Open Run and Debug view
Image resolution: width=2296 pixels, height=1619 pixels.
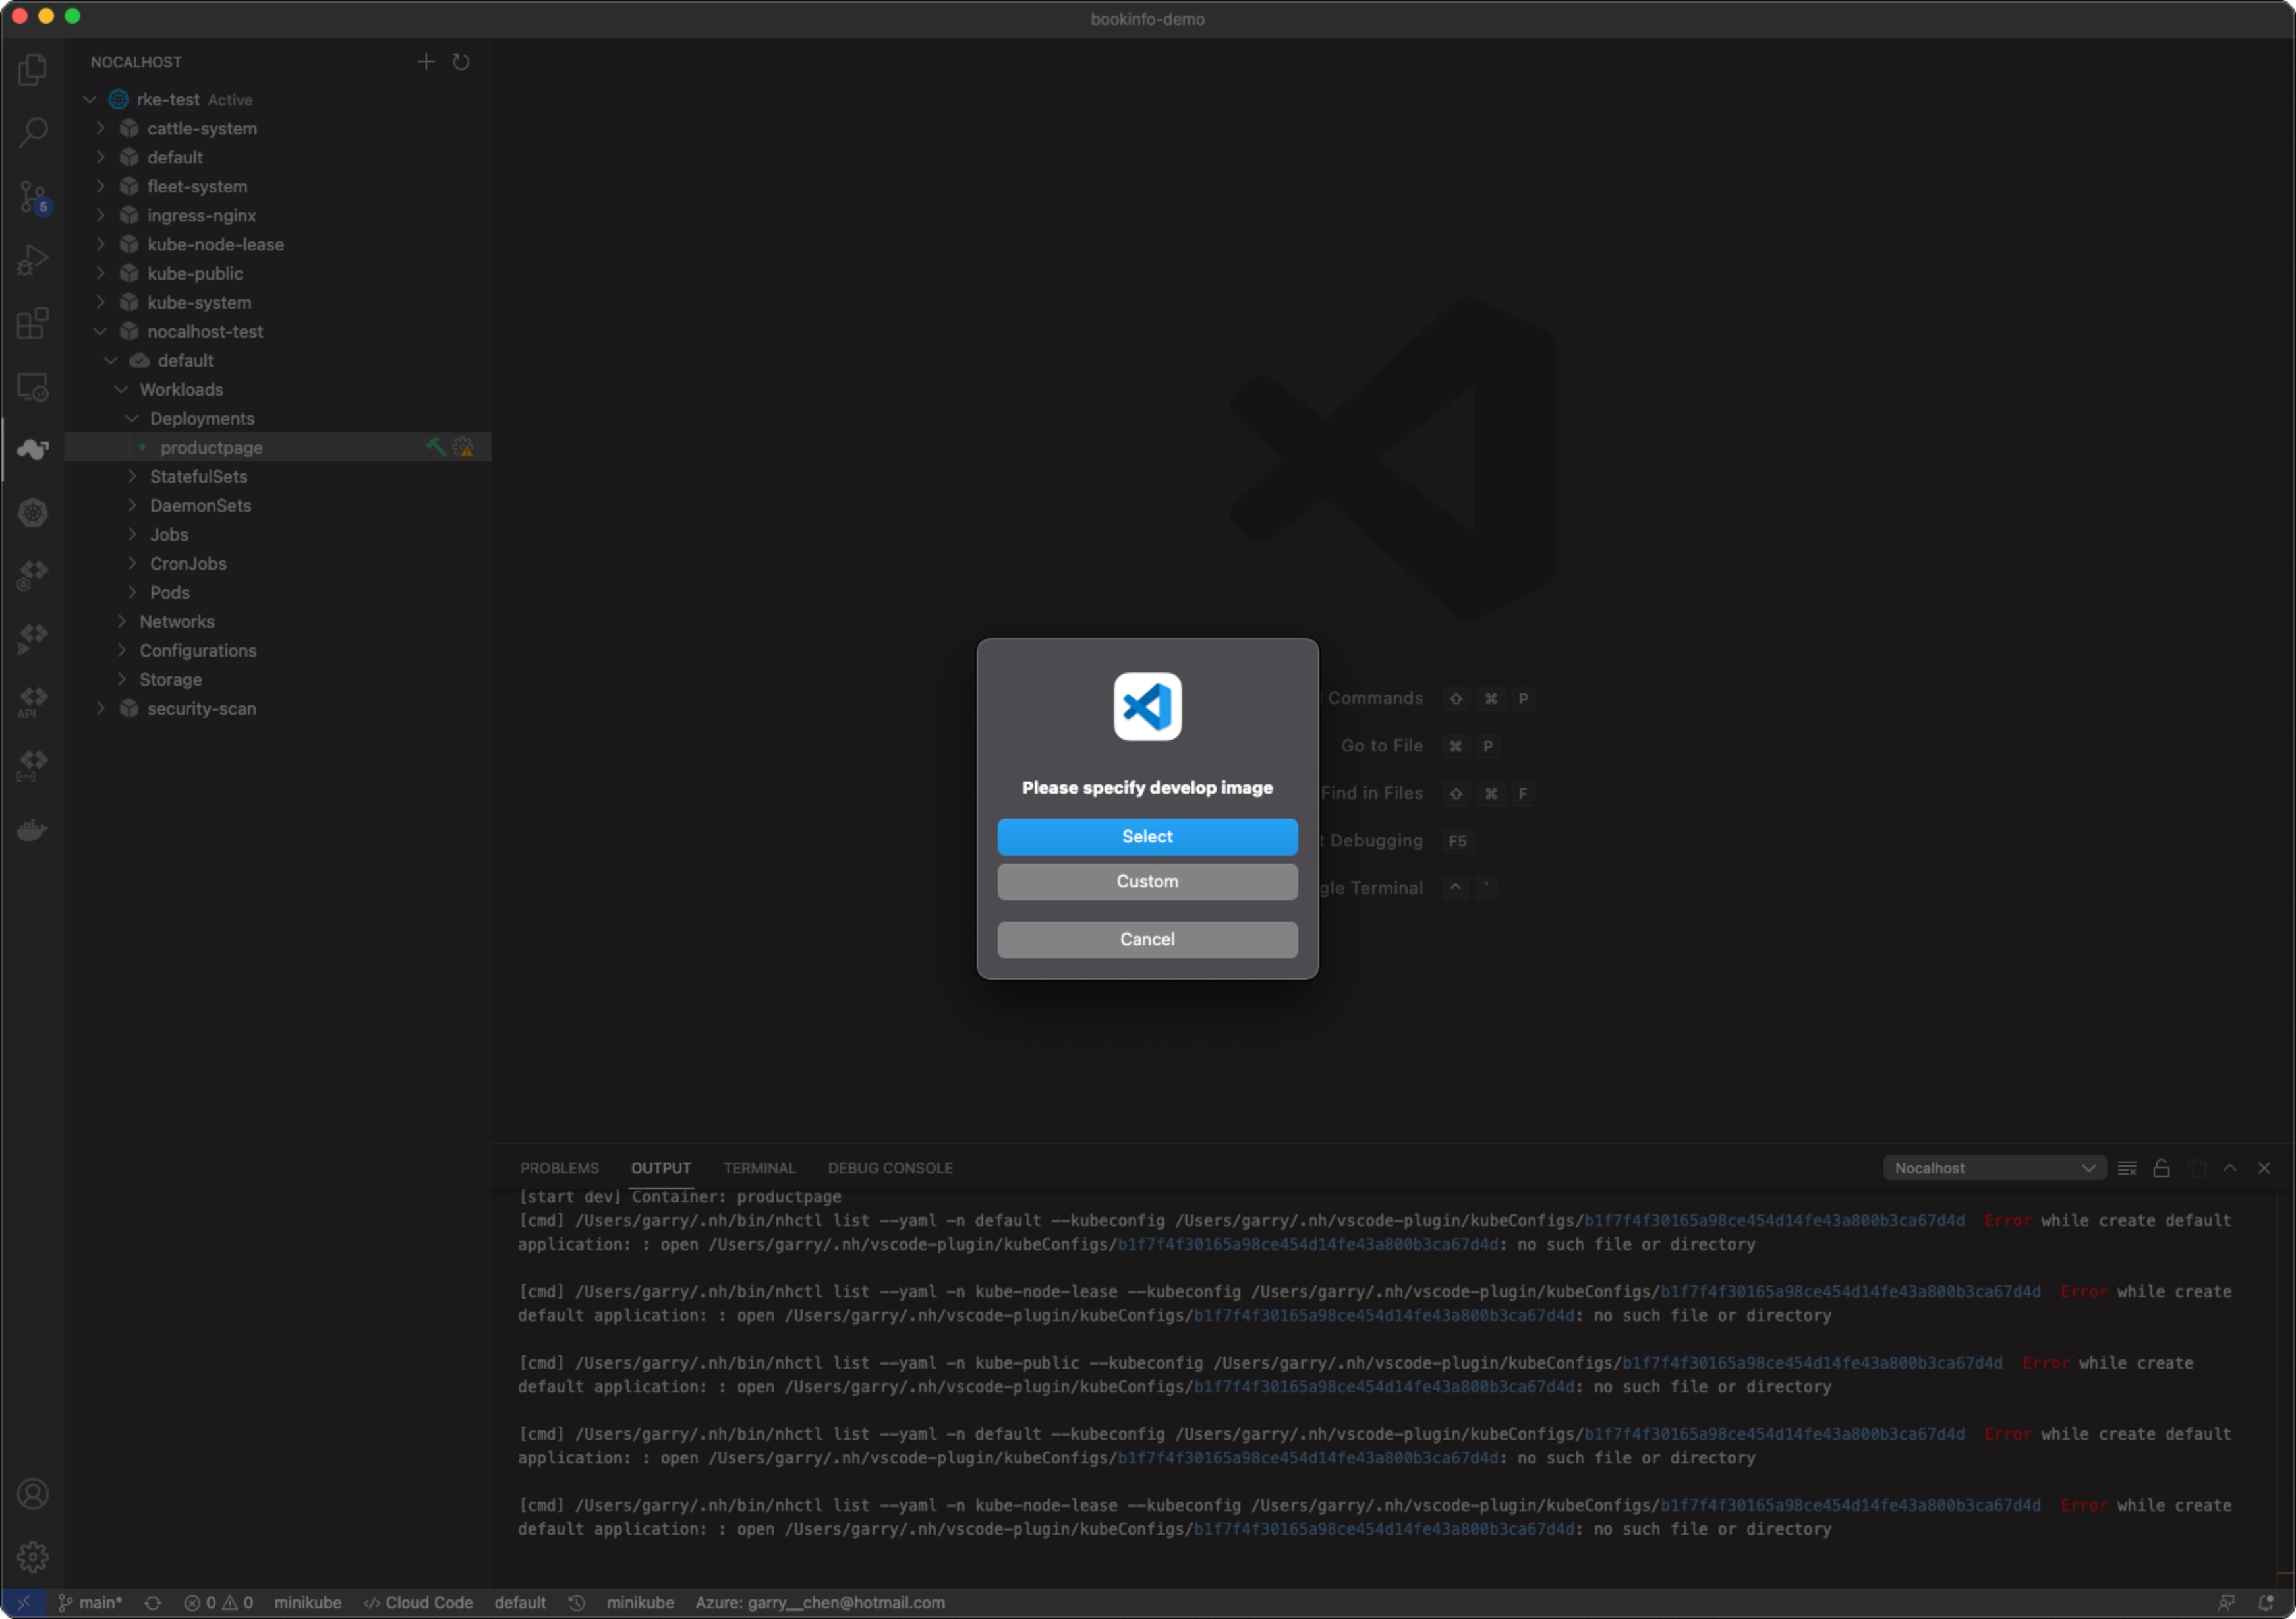click(32, 259)
